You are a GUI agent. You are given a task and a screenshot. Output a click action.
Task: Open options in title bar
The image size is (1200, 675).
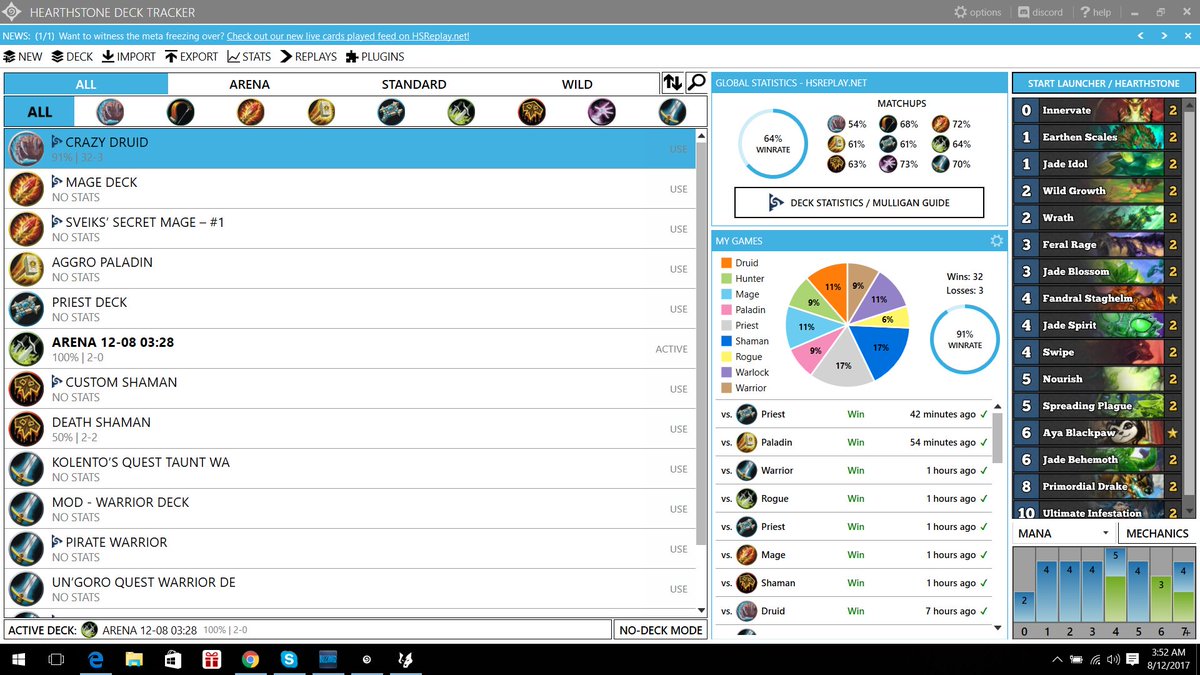point(977,12)
